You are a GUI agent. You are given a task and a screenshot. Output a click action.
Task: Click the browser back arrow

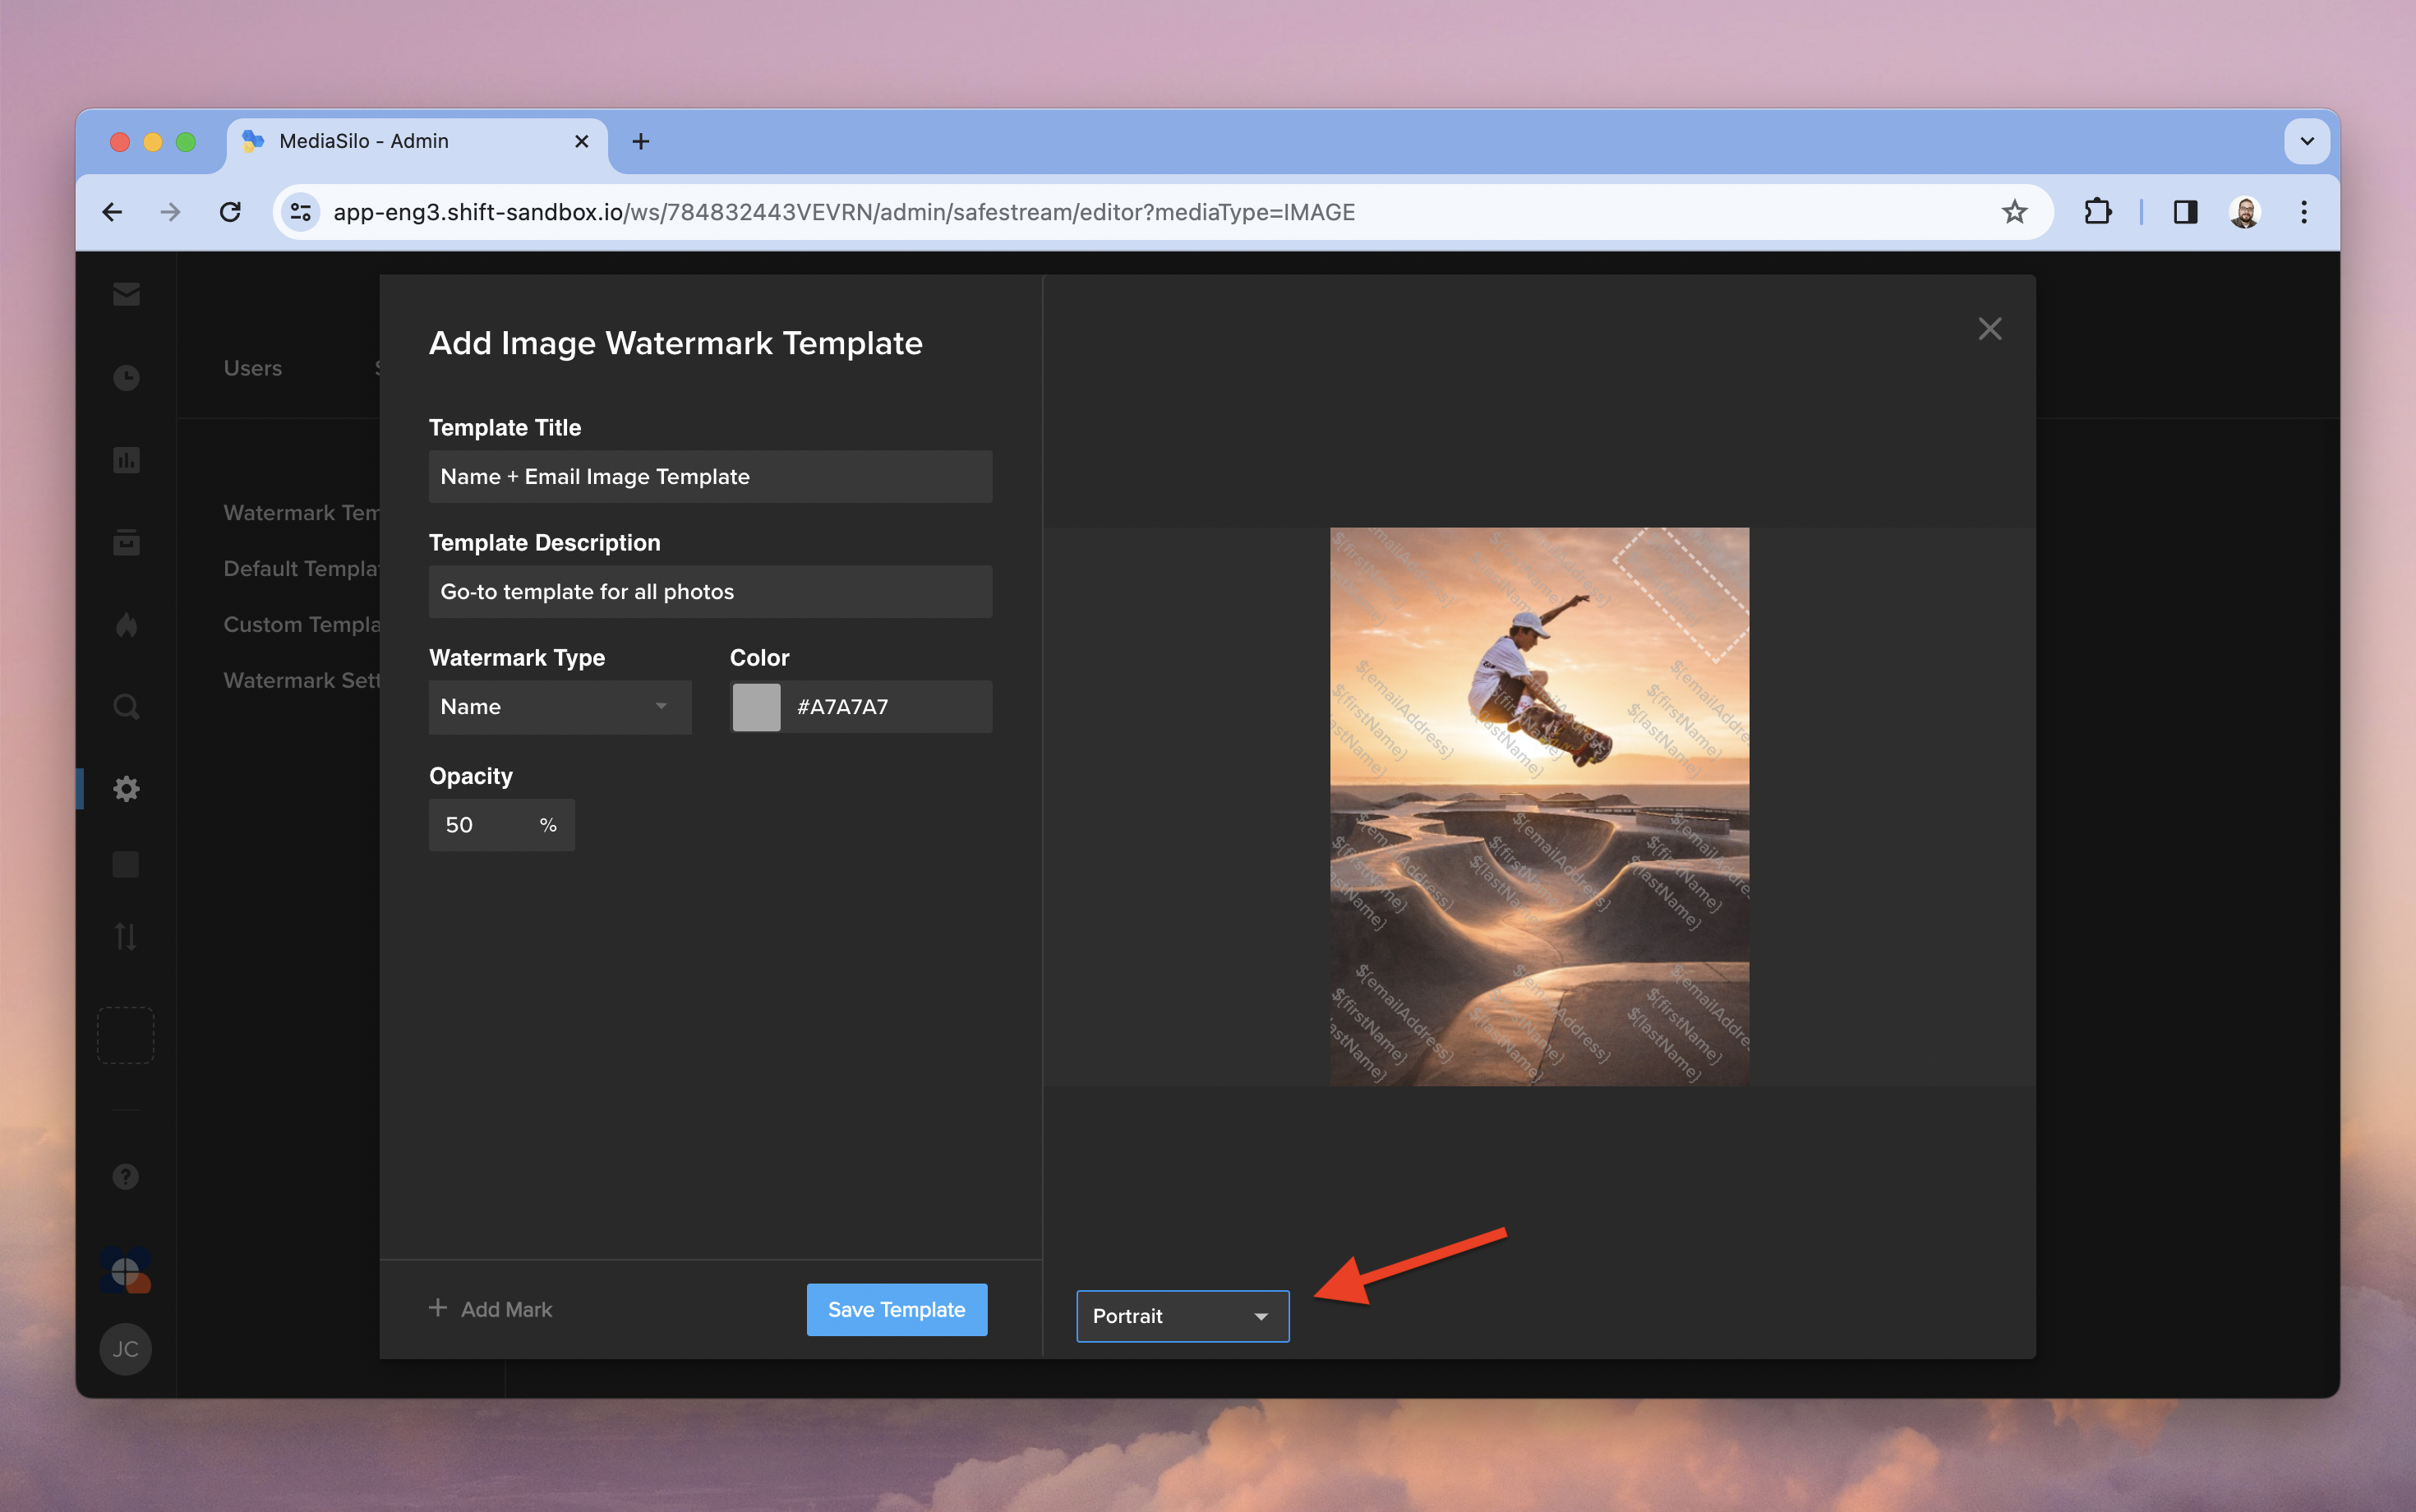click(112, 212)
